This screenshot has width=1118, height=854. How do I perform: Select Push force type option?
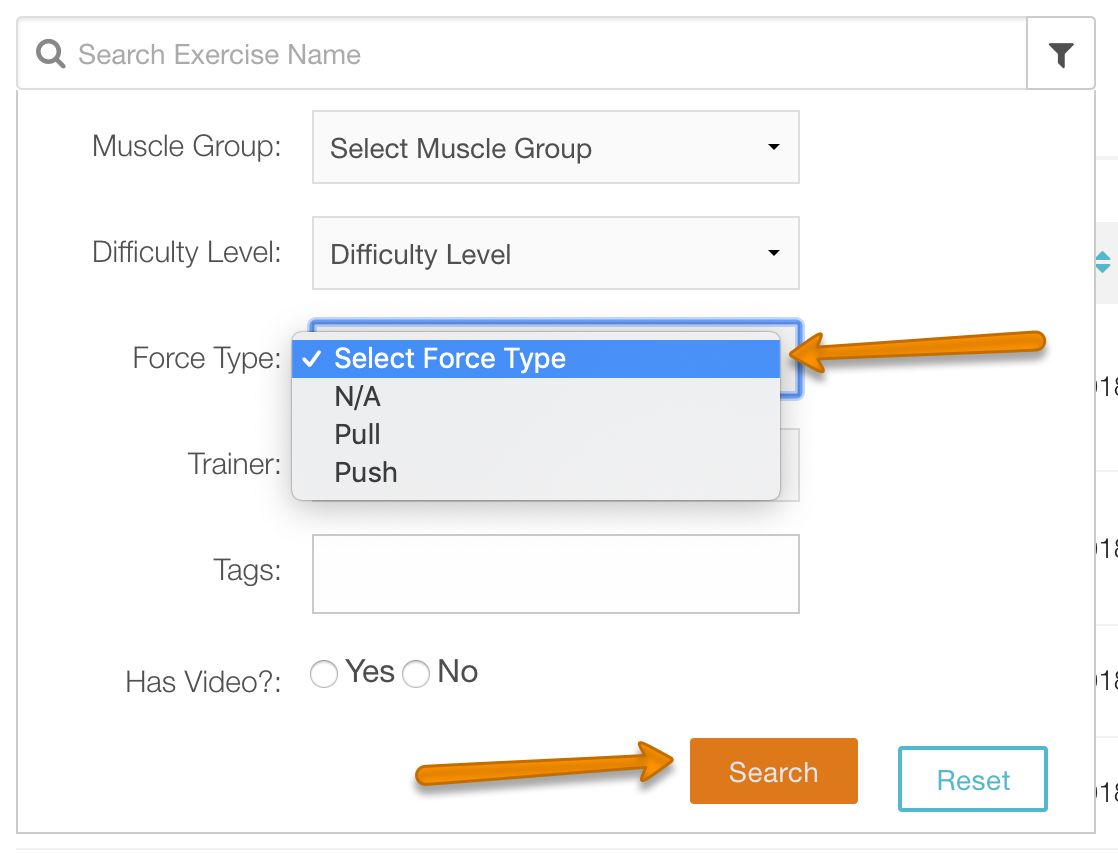click(x=536, y=472)
